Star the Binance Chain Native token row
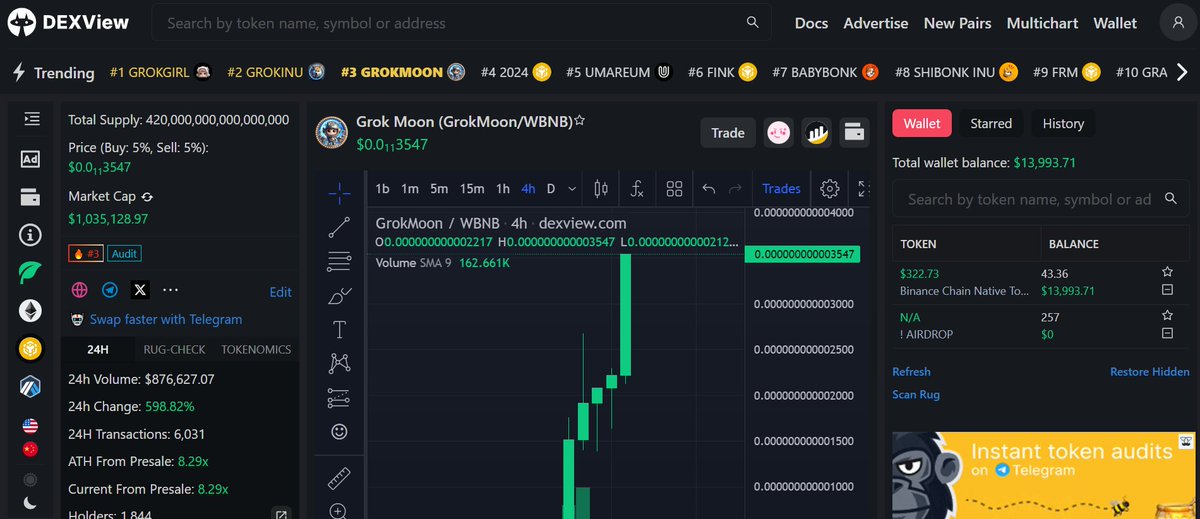This screenshot has width=1200, height=519. [x=1167, y=272]
